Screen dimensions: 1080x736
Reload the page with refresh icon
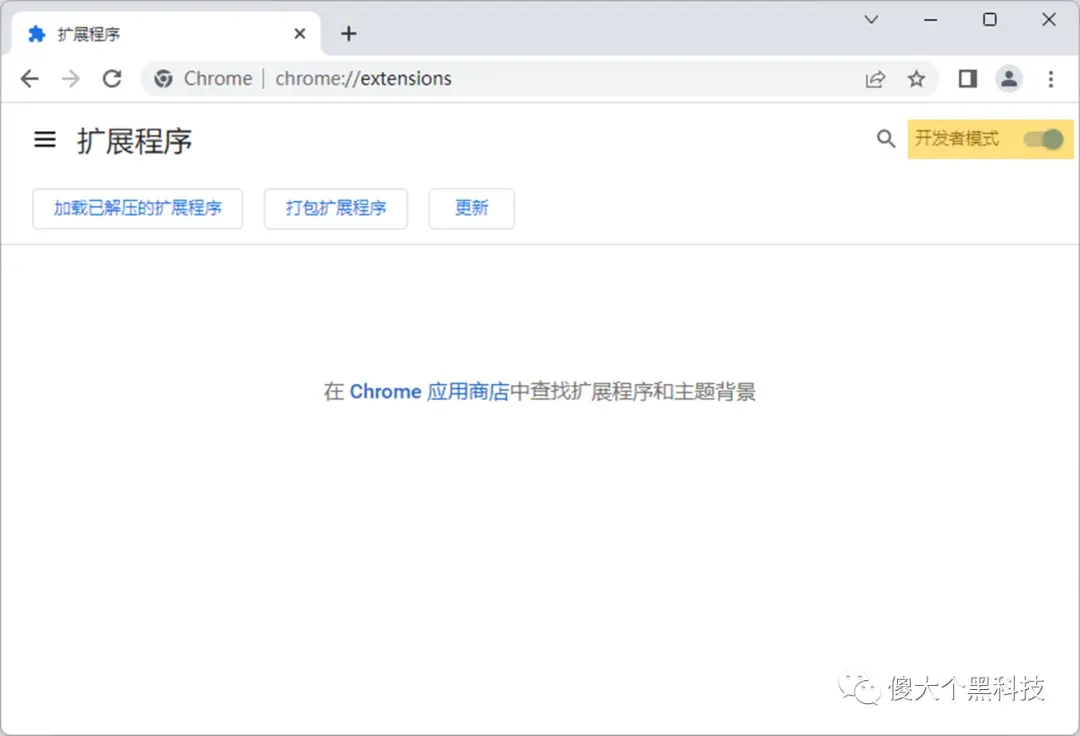[x=112, y=78]
